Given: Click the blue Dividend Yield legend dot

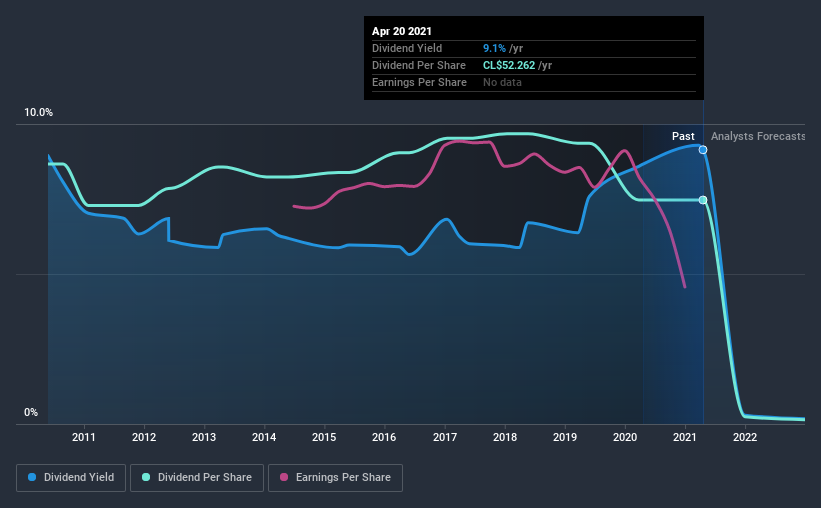Looking at the screenshot, I should [32, 477].
